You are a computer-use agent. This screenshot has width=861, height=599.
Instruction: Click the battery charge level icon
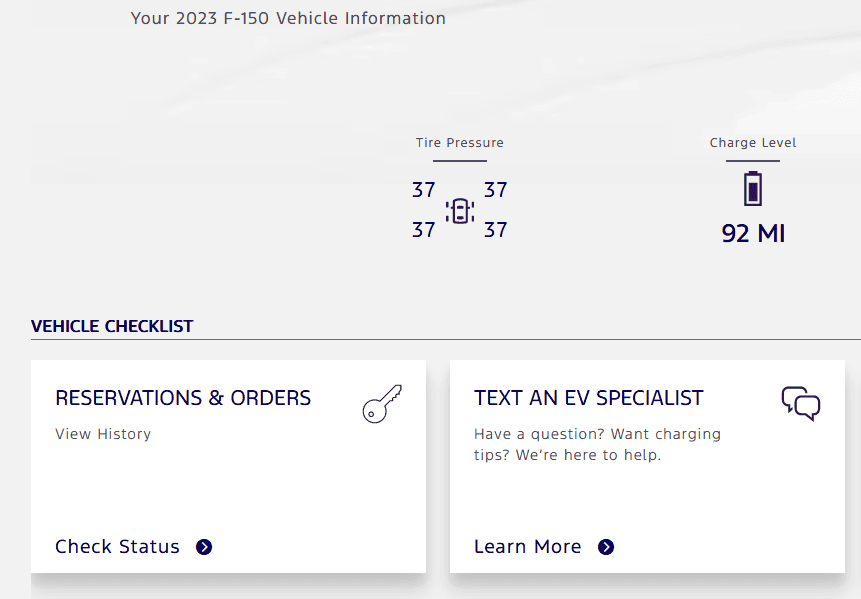[x=753, y=189]
